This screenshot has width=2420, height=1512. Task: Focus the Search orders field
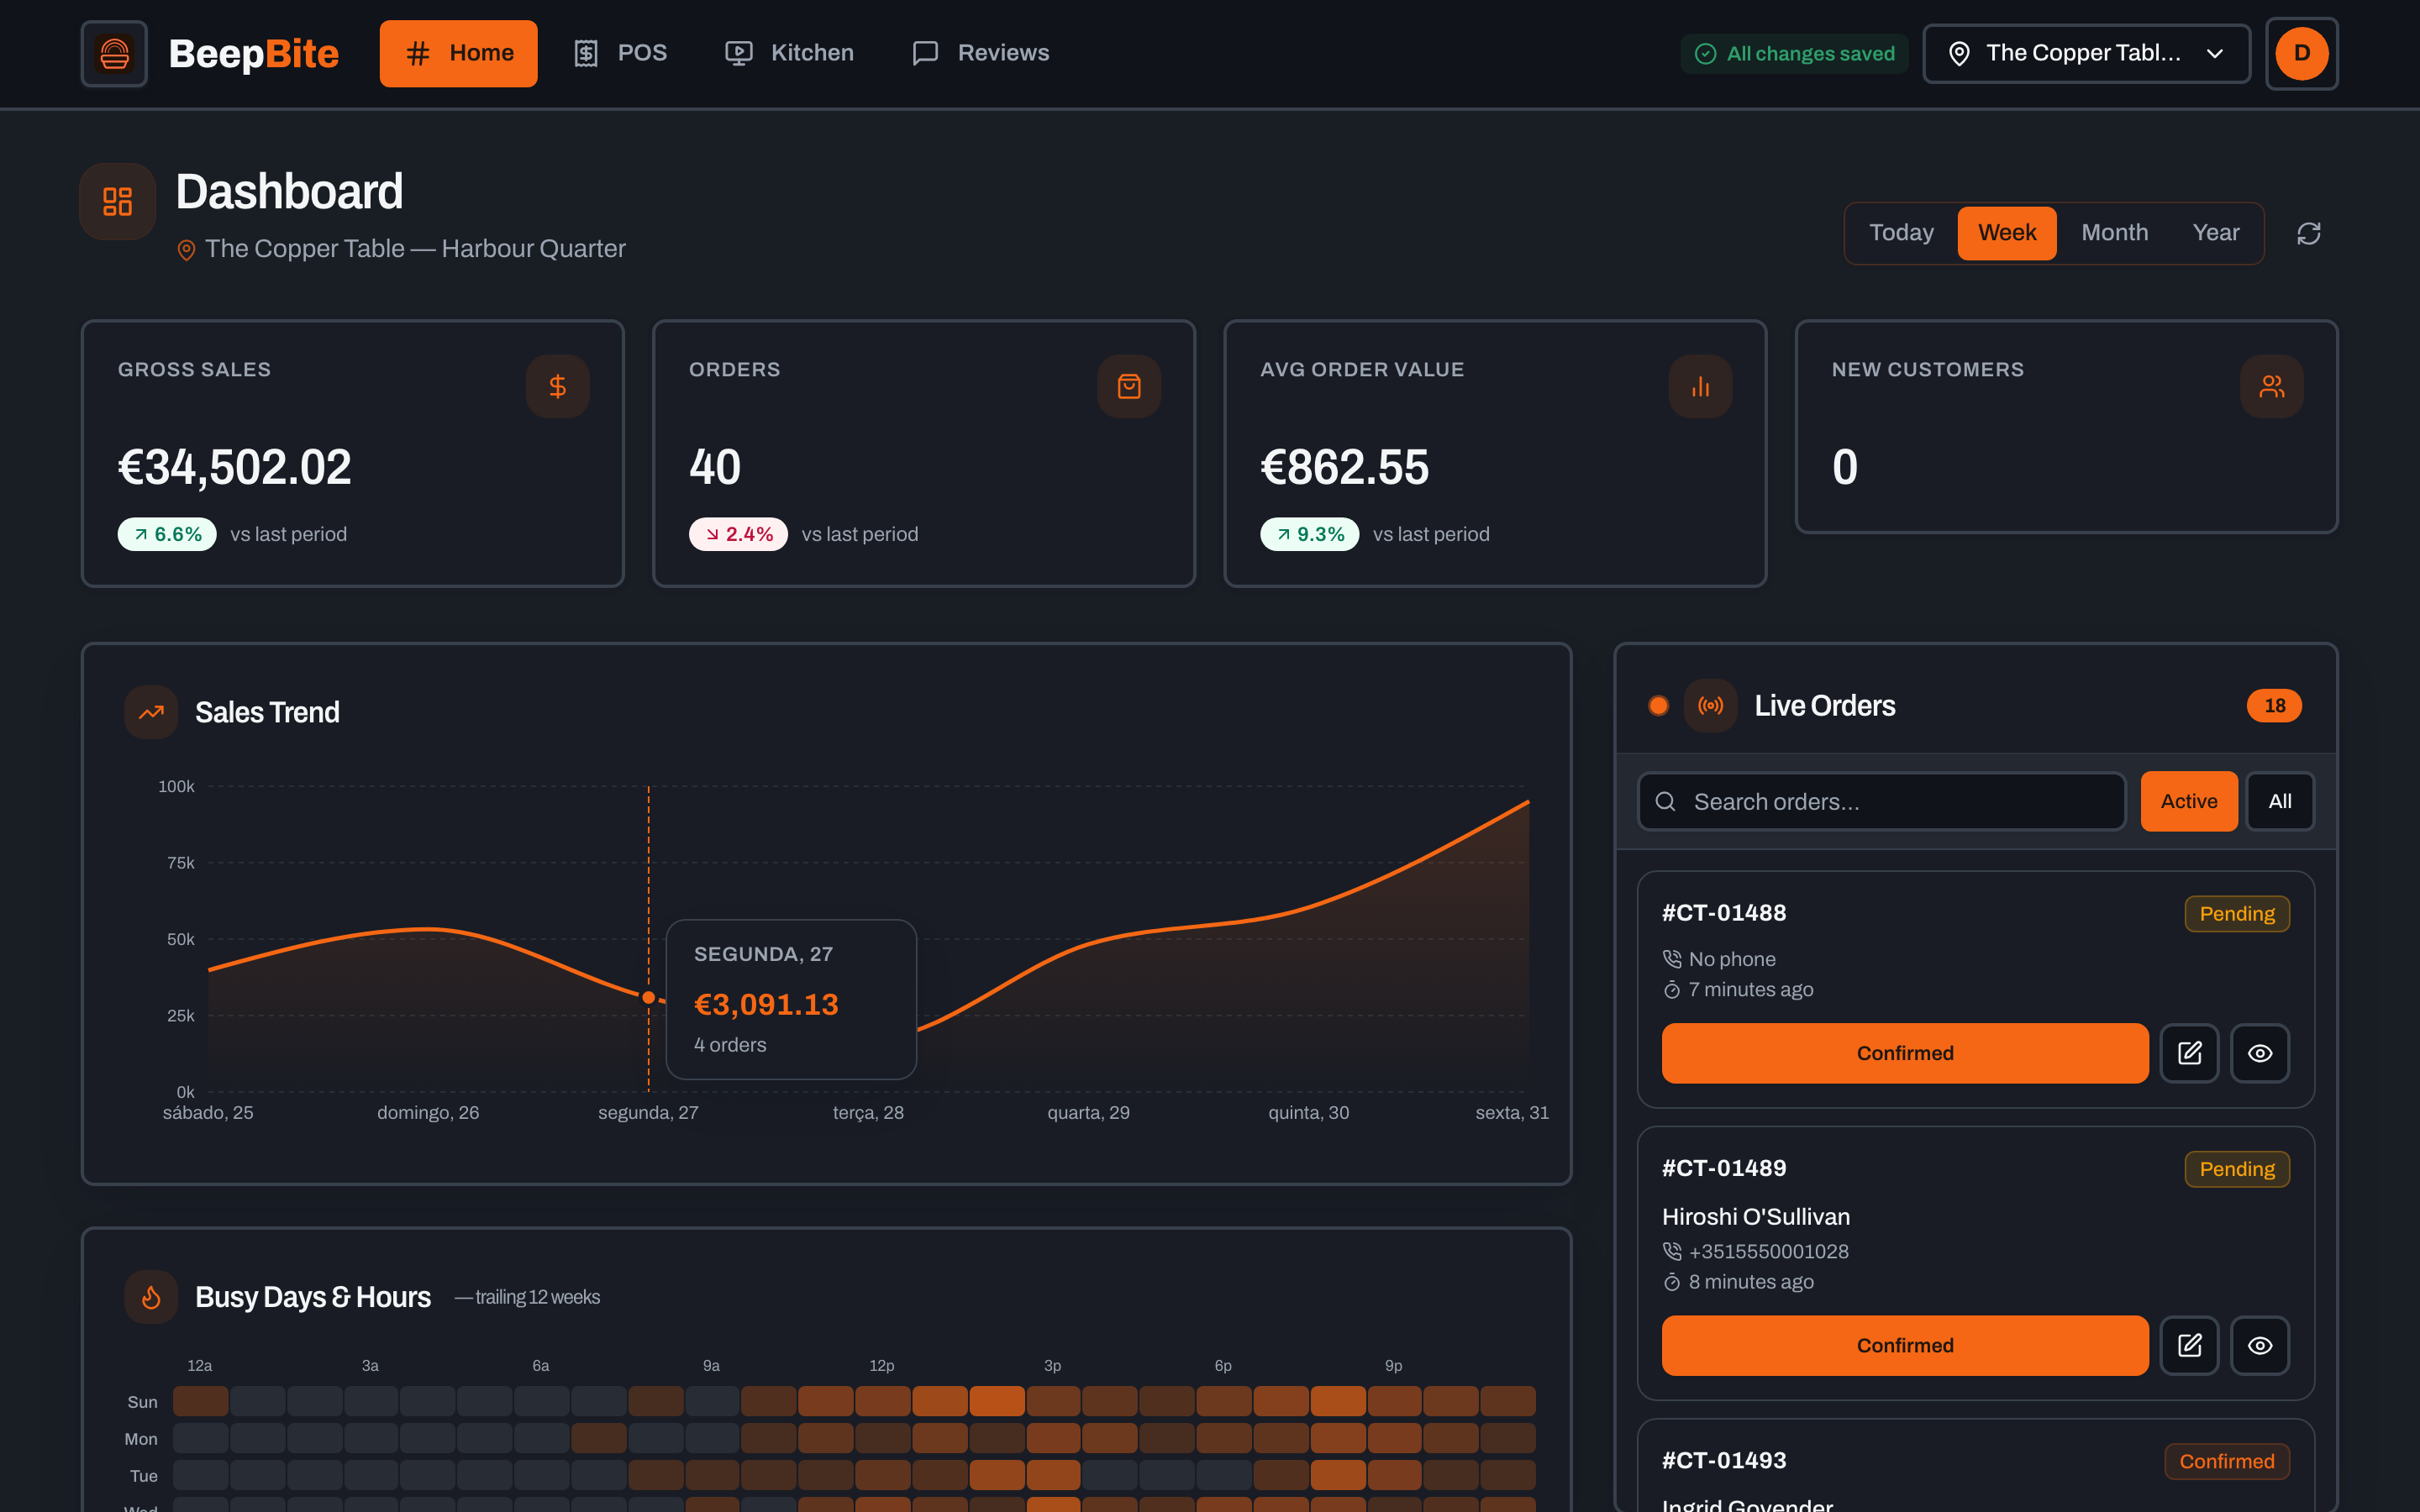pos(1881,801)
